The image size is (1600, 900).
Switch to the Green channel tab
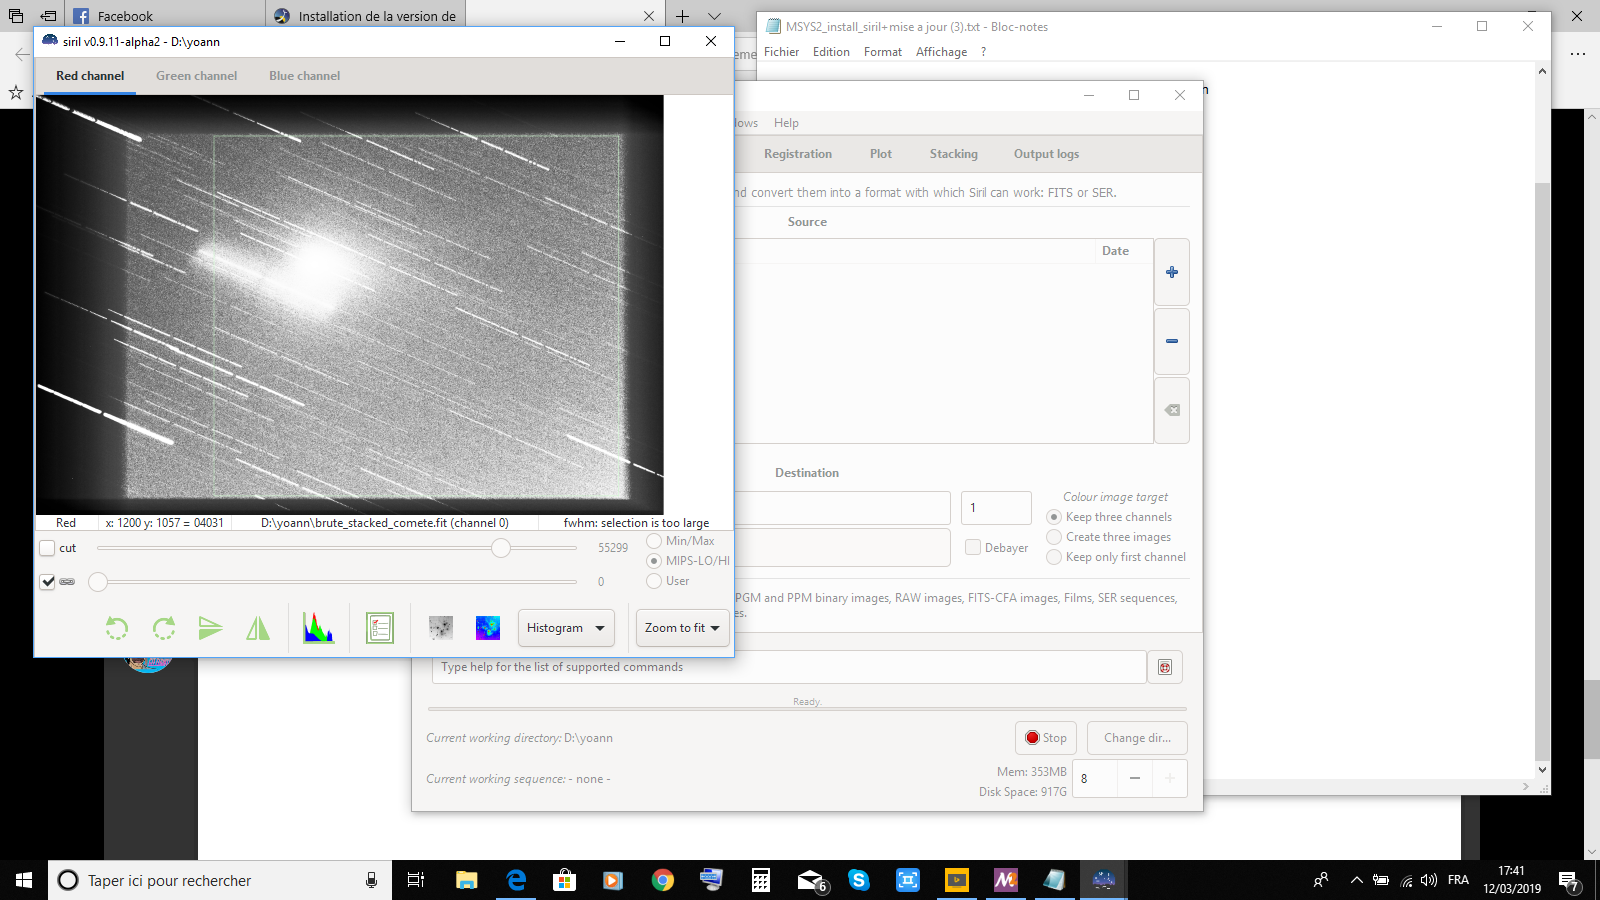(x=196, y=76)
